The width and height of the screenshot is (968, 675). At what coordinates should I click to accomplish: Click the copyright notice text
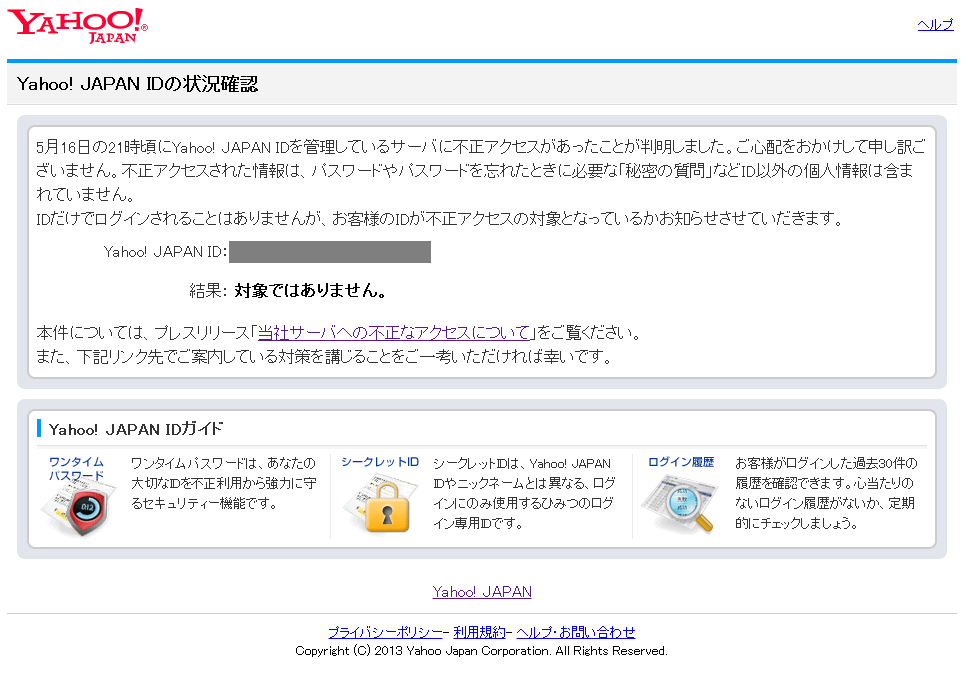(481, 651)
